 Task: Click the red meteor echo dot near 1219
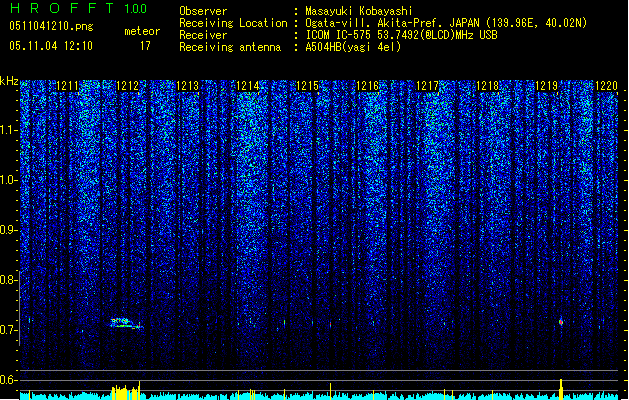click(561, 322)
